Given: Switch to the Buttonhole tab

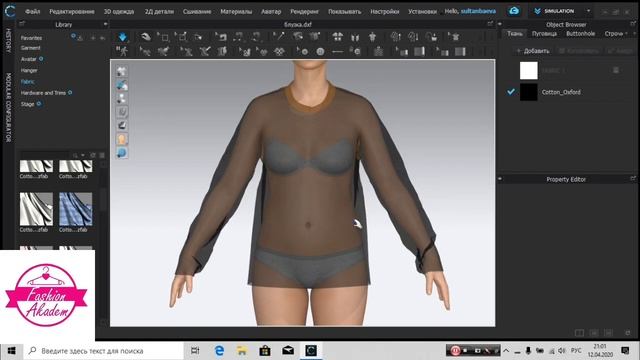Looking at the screenshot, I should [580, 34].
